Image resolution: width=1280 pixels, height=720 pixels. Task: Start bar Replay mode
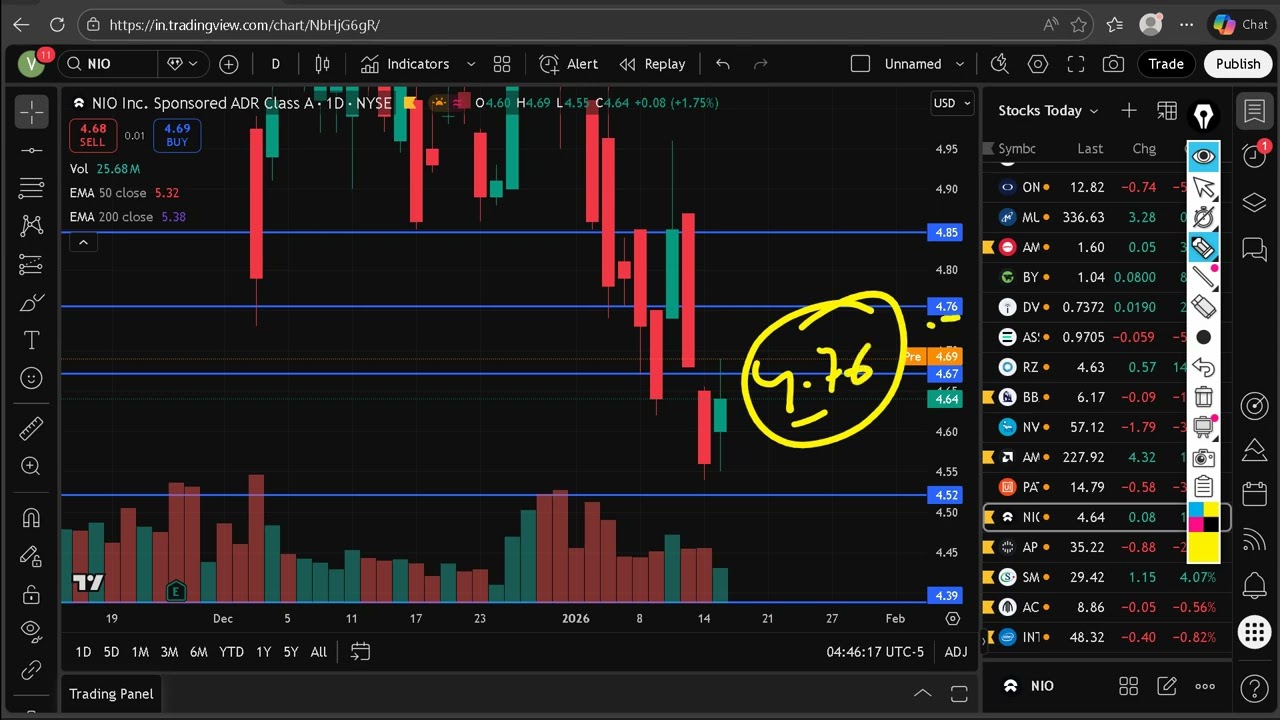pyautogui.click(x=652, y=64)
